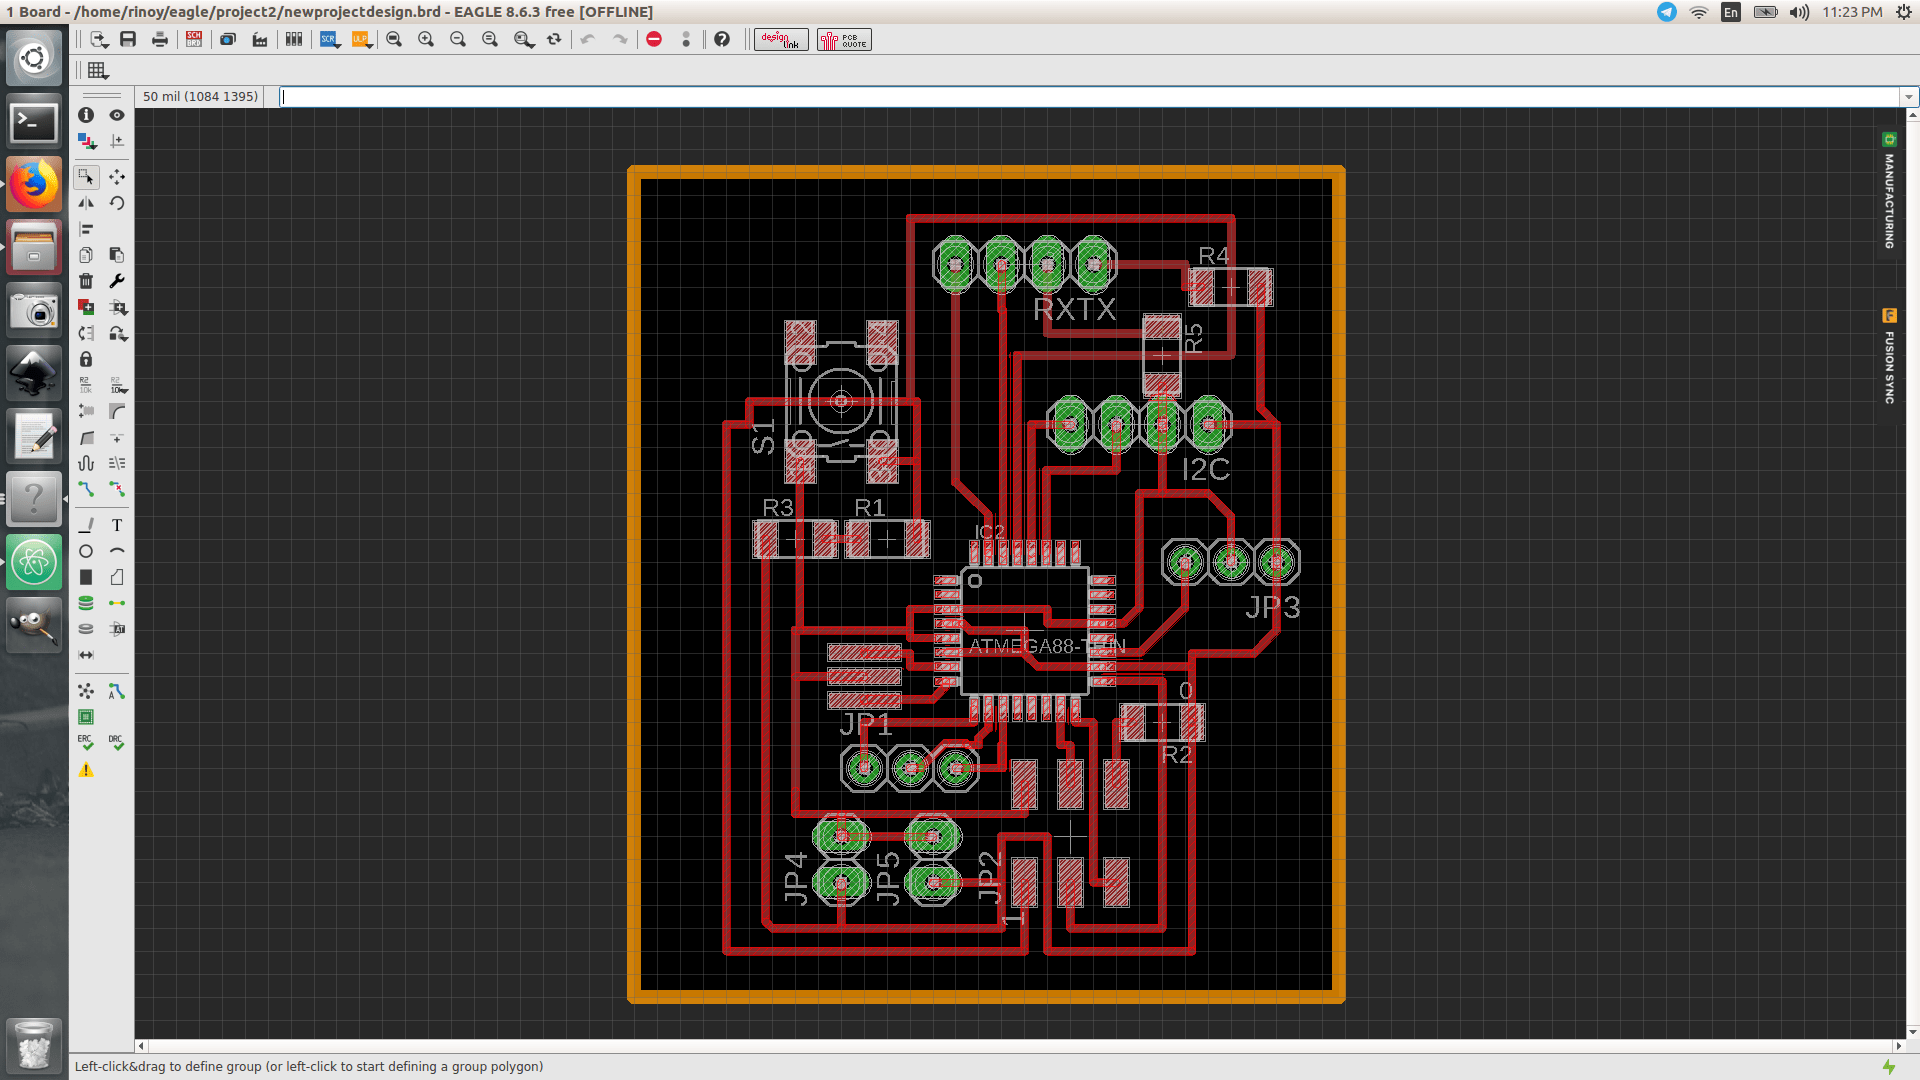The height and width of the screenshot is (1080, 1920).
Task: Open the Layer settings color dropdown
Action: coord(86,141)
